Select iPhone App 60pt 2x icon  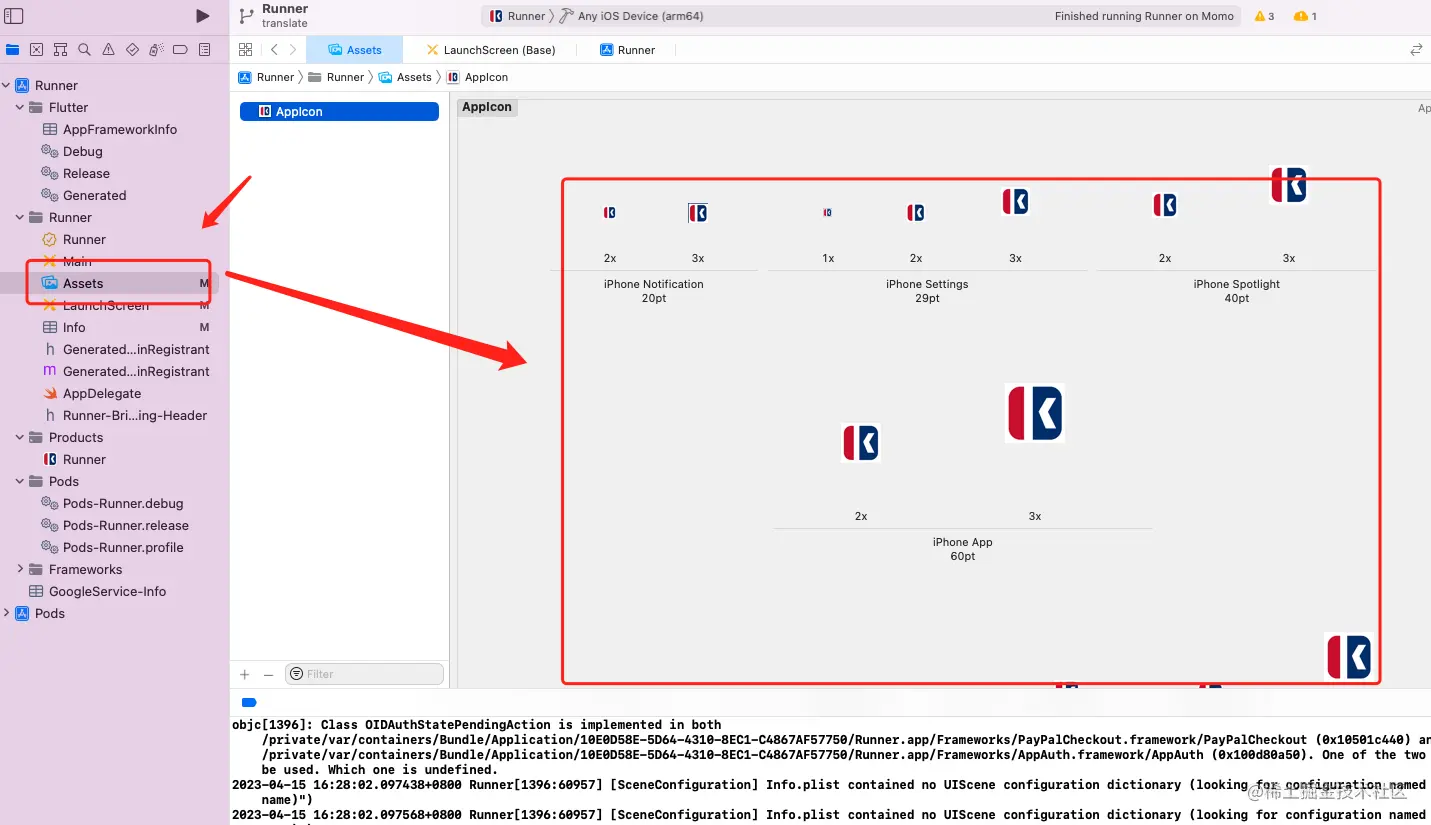point(861,443)
